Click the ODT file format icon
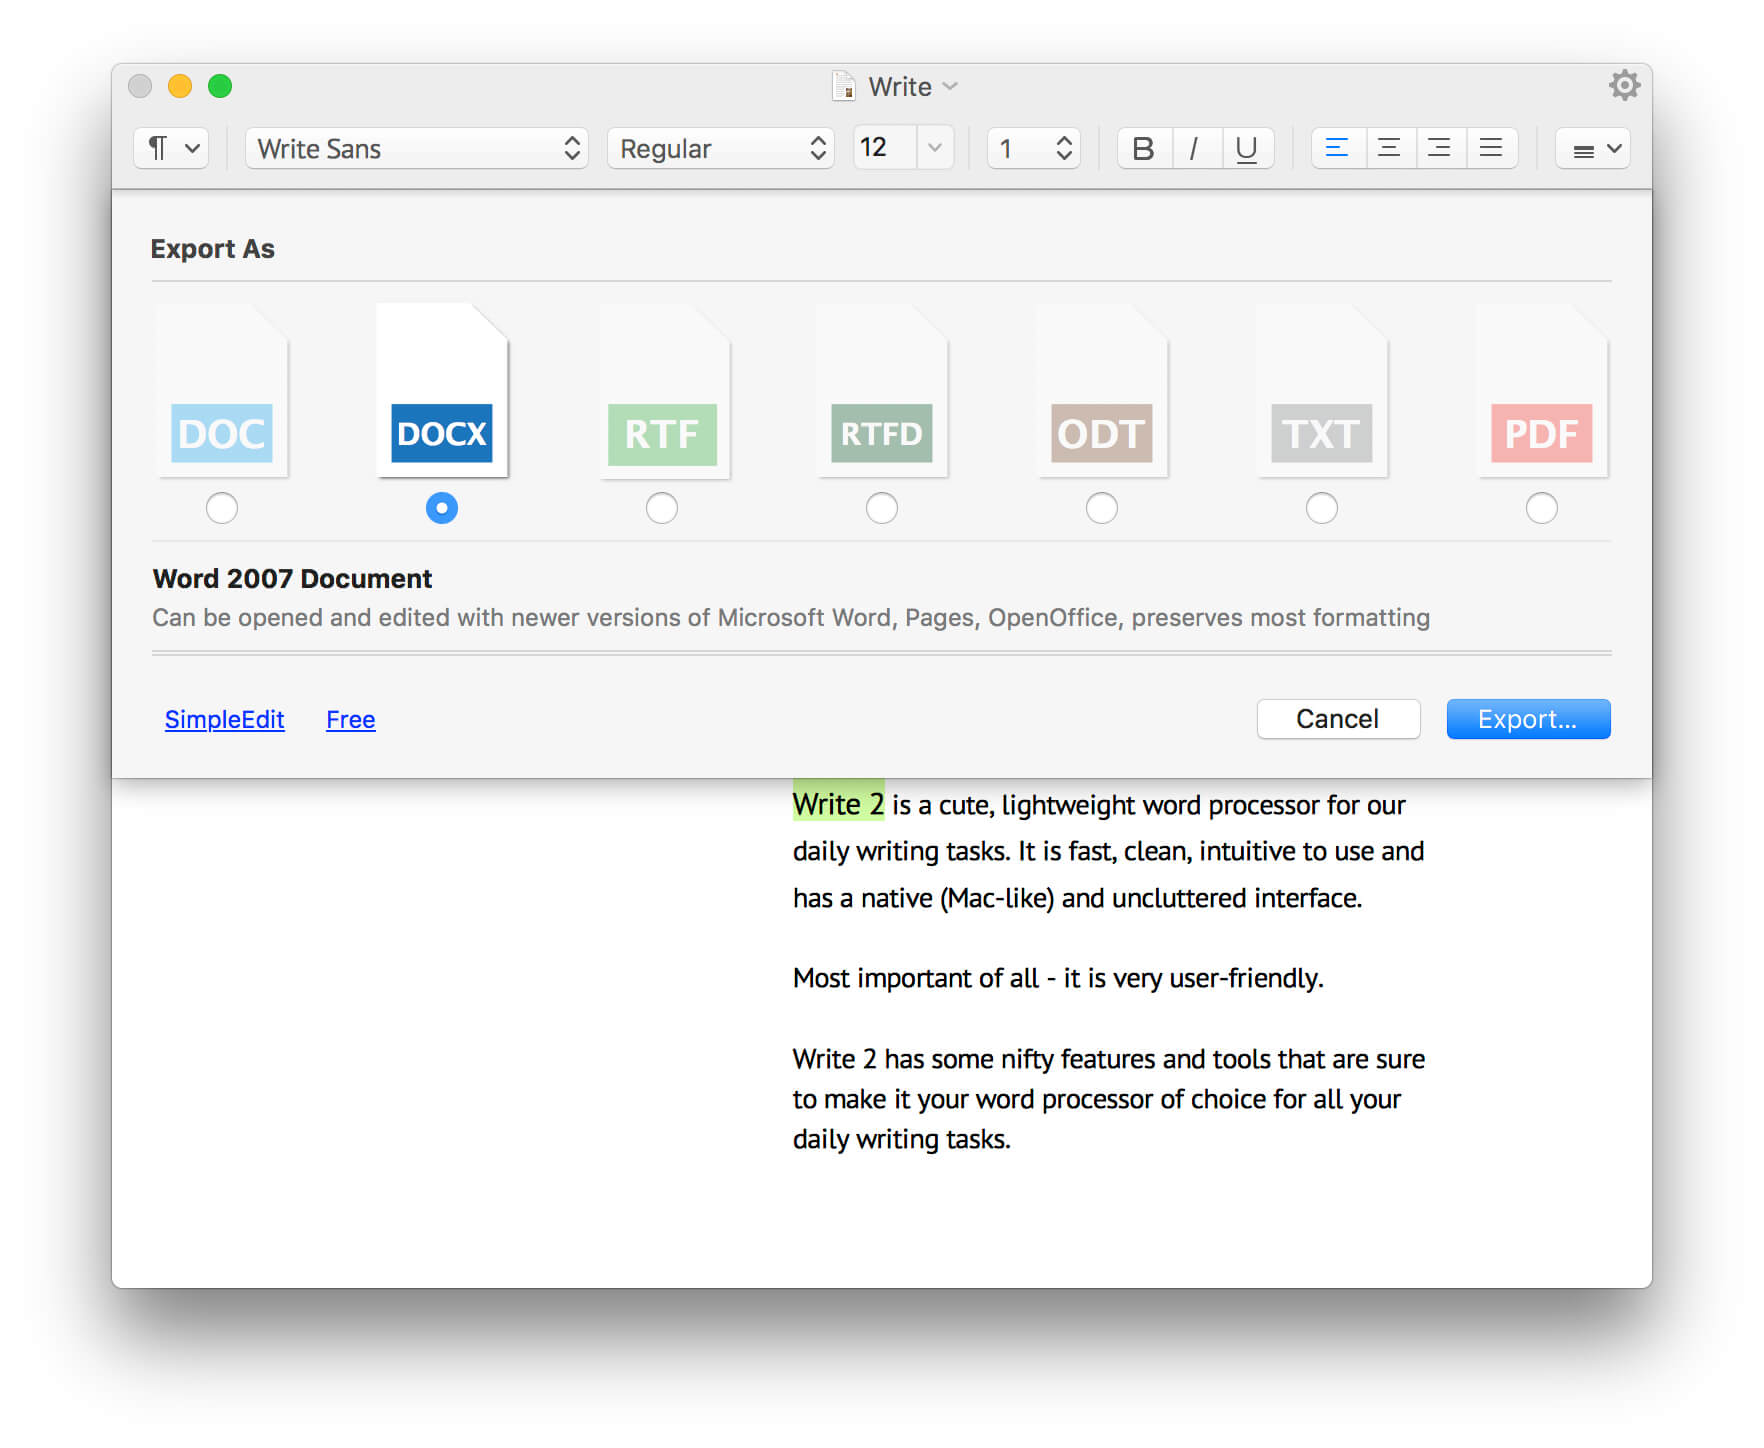This screenshot has width=1764, height=1448. pos(1102,391)
